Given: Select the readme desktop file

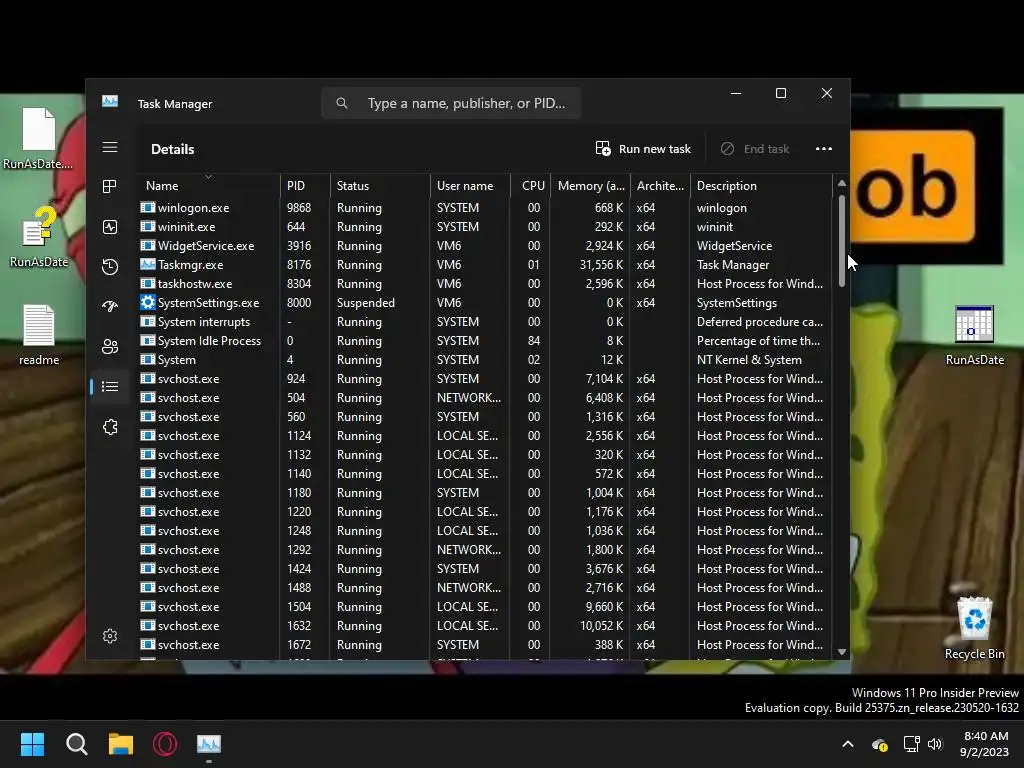Looking at the screenshot, I should pyautogui.click(x=39, y=335).
